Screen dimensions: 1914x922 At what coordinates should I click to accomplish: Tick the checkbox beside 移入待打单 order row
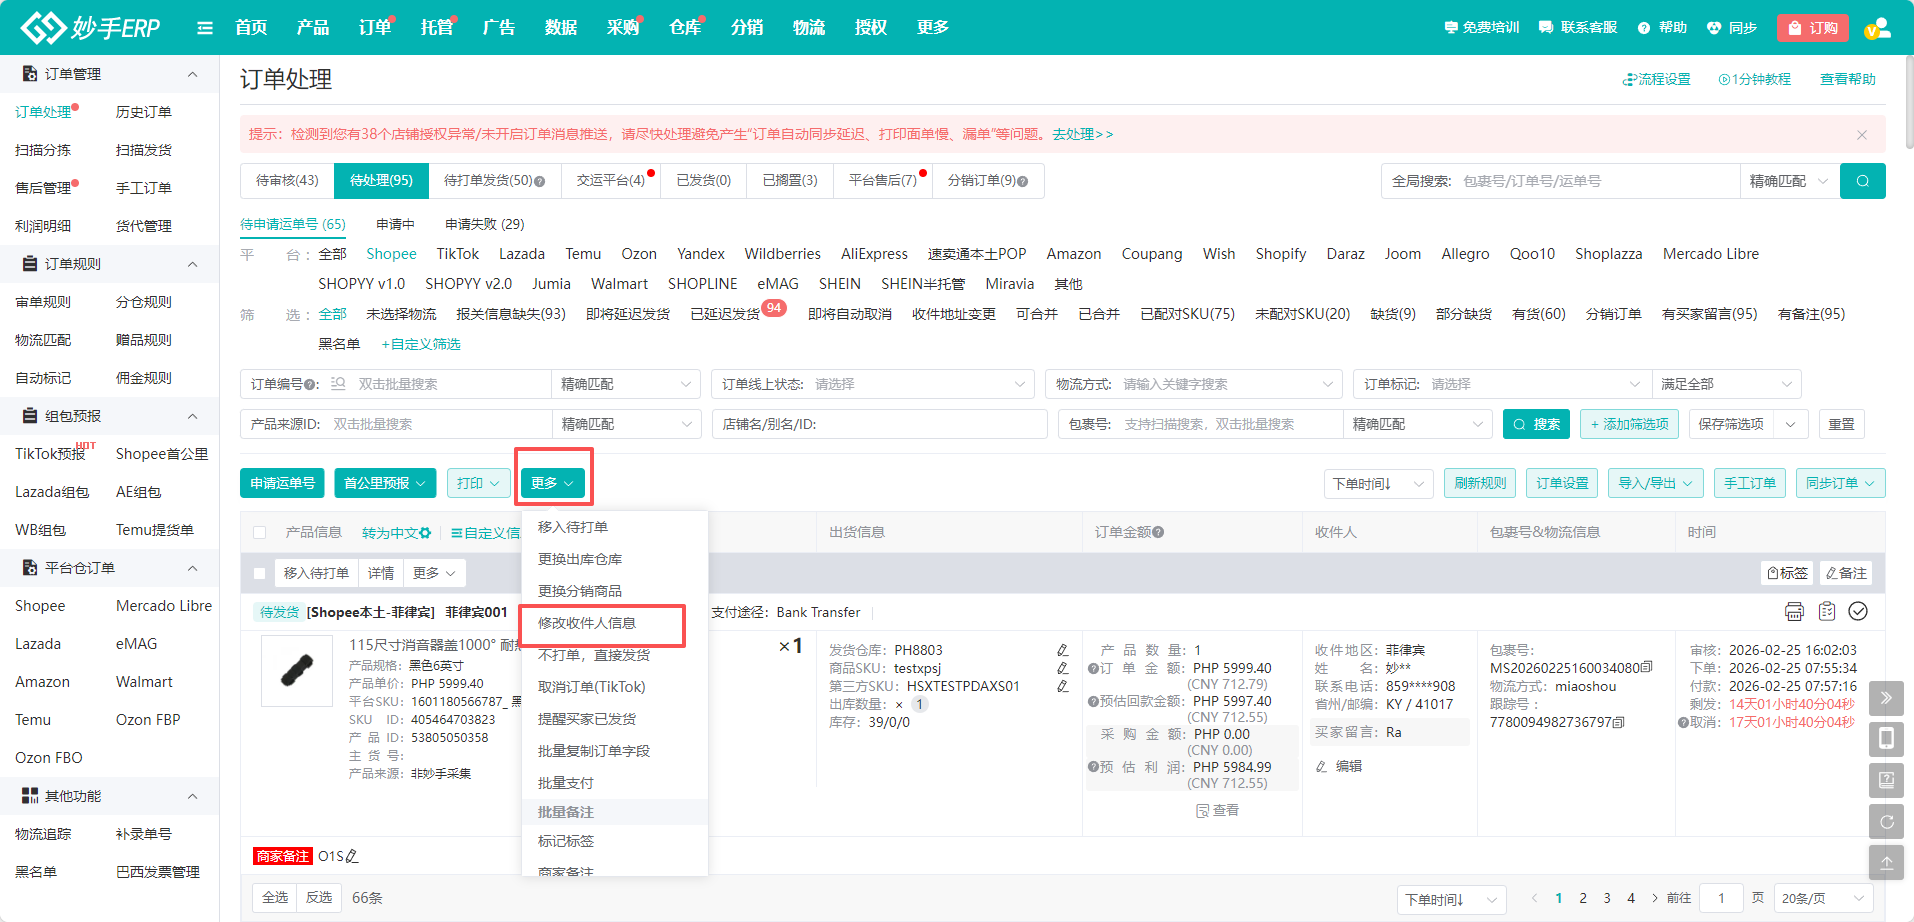pyautogui.click(x=260, y=573)
